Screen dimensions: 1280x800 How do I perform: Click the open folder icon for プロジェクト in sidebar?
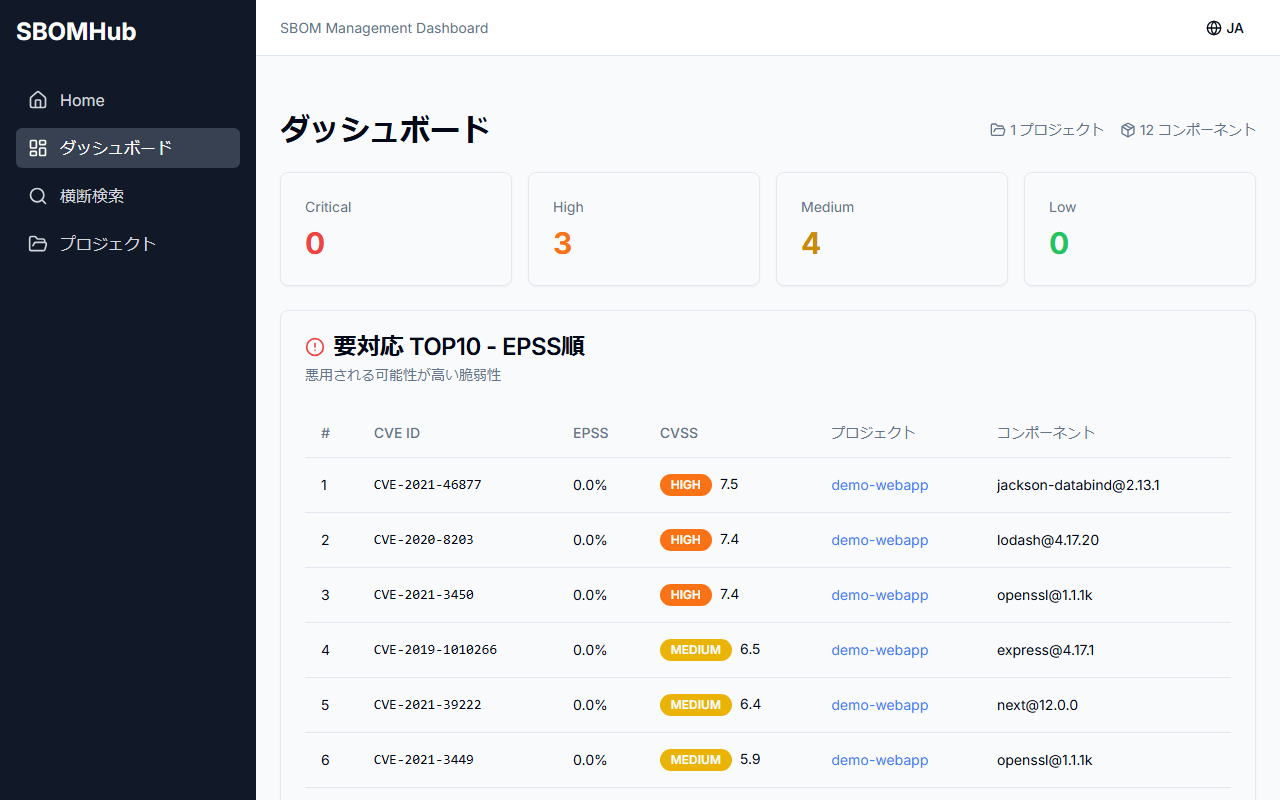(38, 244)
